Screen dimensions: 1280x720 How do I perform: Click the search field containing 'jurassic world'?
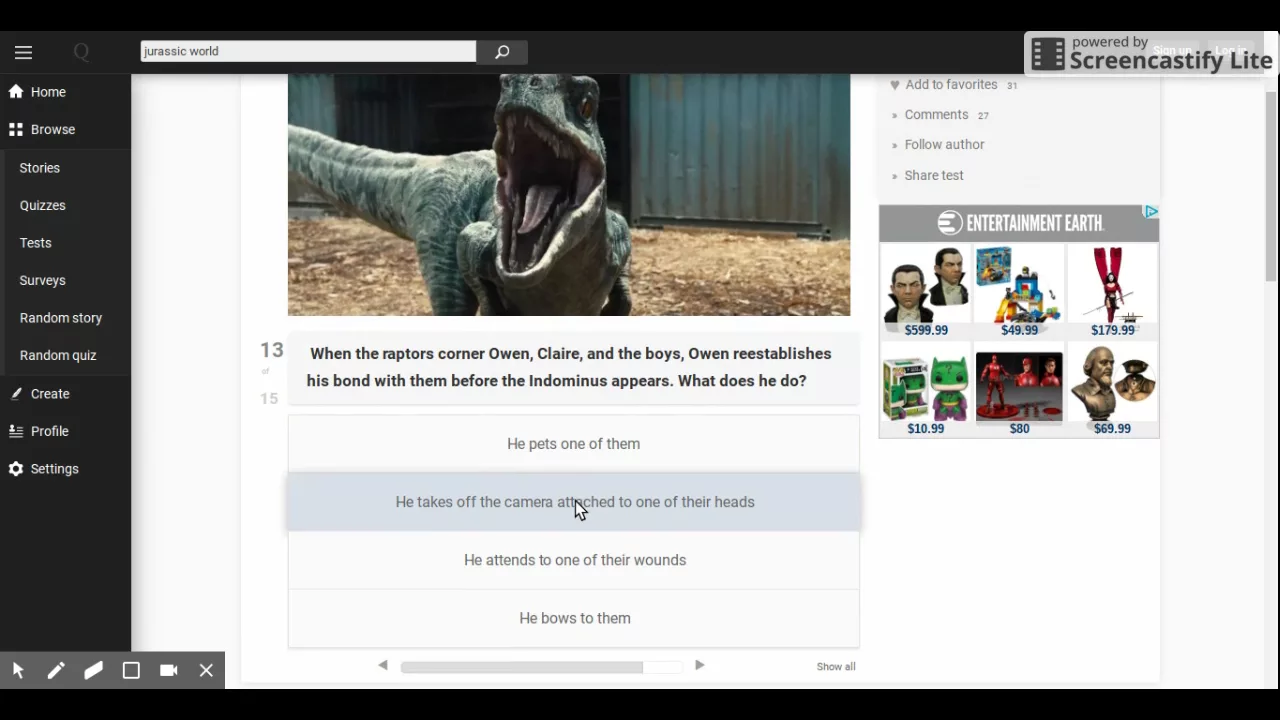pos(308,52)
